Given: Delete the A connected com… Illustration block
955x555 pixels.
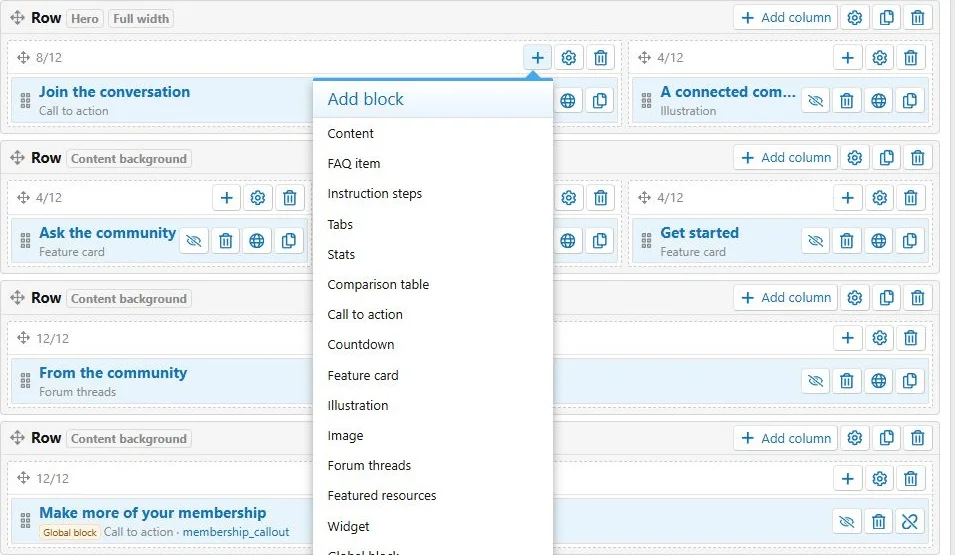Looking at the screenshot, I should point(847,101).
